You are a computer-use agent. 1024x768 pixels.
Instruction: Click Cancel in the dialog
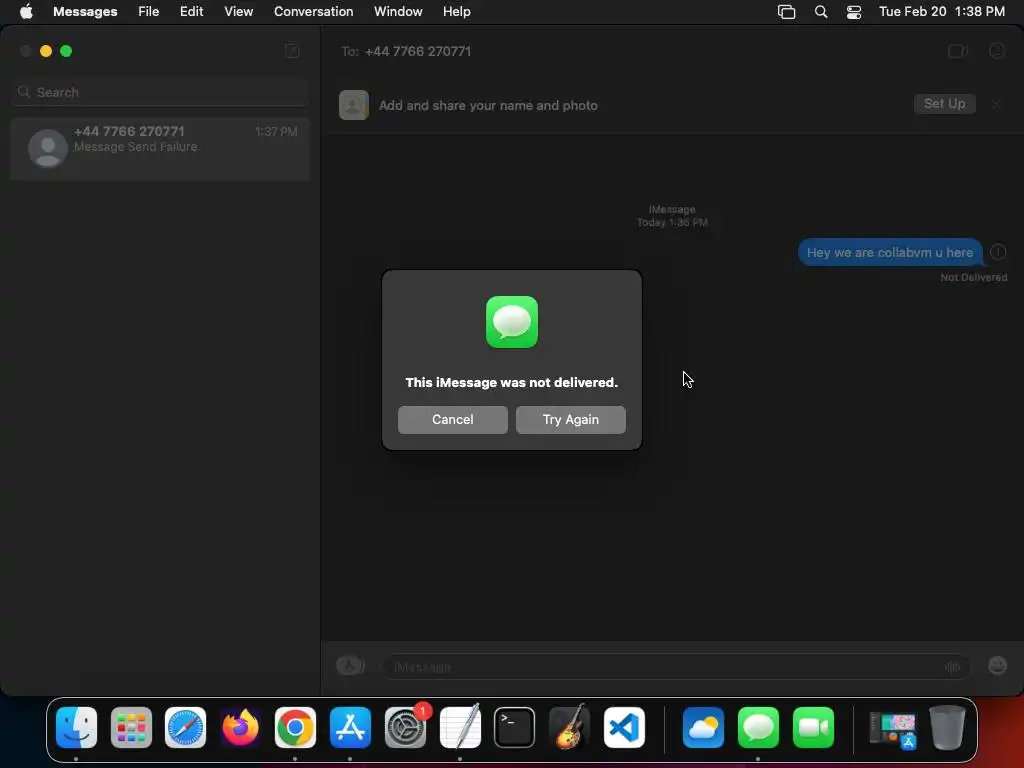pos(453,419)
